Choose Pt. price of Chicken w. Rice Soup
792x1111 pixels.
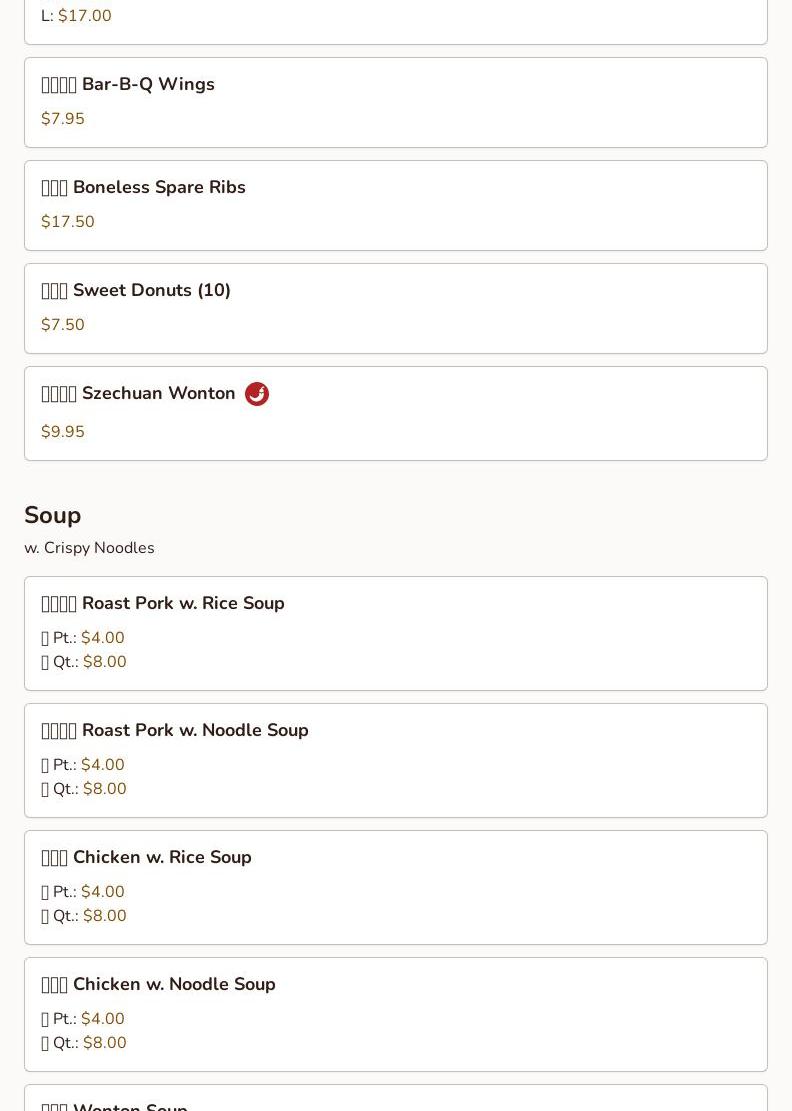tap(102, 892)
